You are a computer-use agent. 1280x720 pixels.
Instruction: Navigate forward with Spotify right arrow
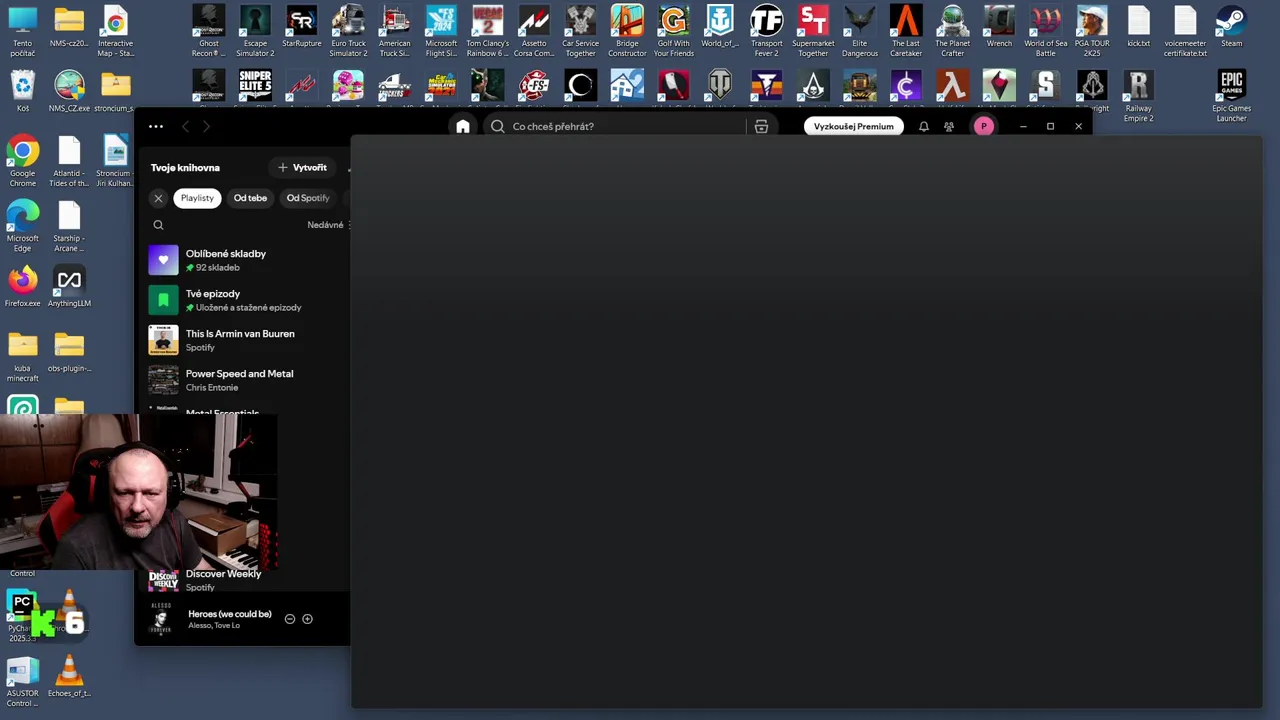(206, 126)
